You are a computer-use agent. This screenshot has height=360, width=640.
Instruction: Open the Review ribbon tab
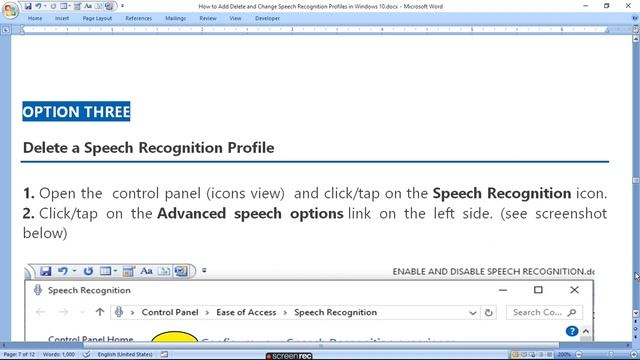tap(208, 18)
